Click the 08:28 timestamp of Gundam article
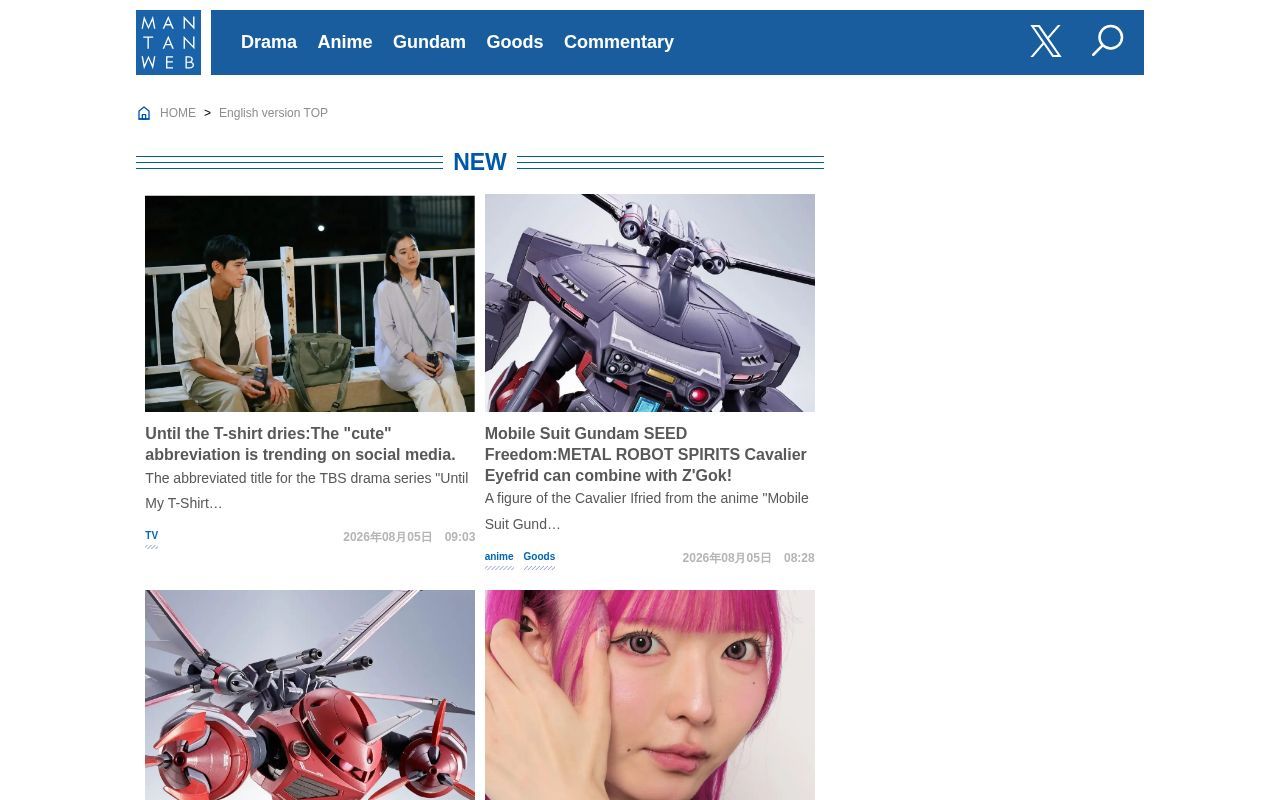Viewport: 1280px width, 800px height. coord(799,558)
